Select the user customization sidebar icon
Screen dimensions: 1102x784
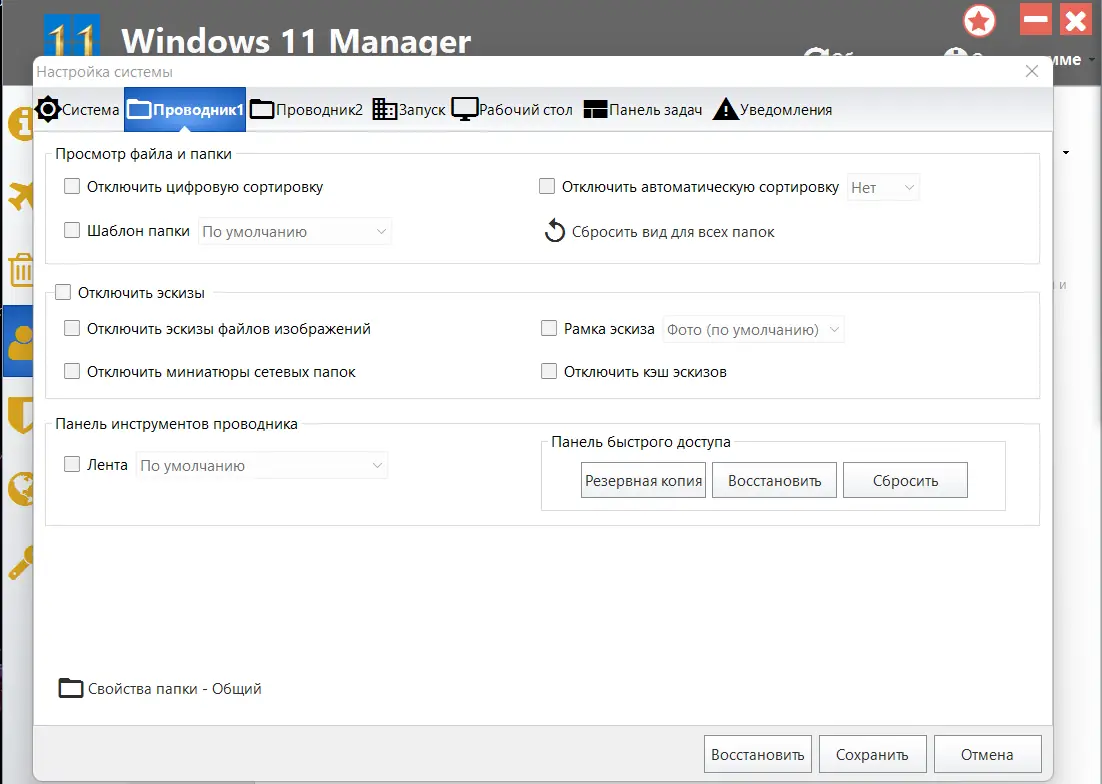point(20,342)
